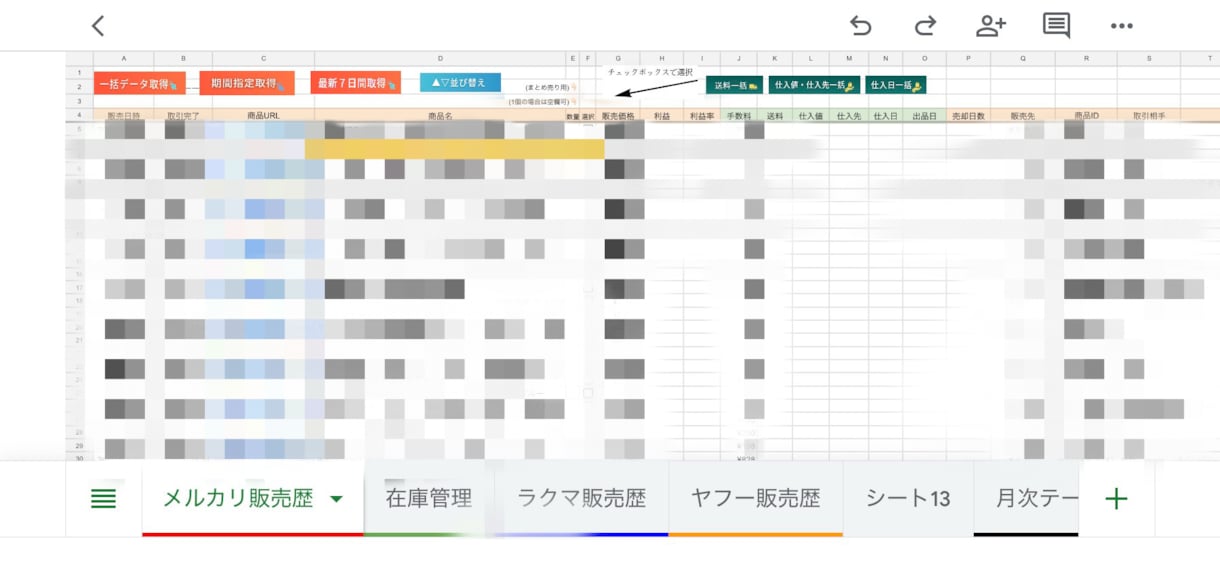Go back using the left chevron
1220x564 pixels.
[98, 26]
